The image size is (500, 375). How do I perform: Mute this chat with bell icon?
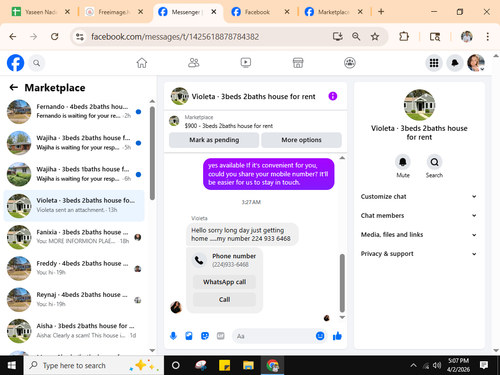click(403, 162)
